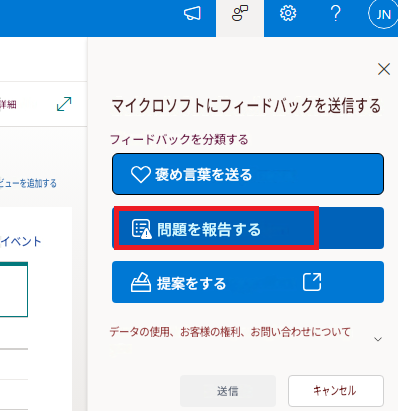
Task: Click external link icon on 提案をする
Action: (312, 282)
